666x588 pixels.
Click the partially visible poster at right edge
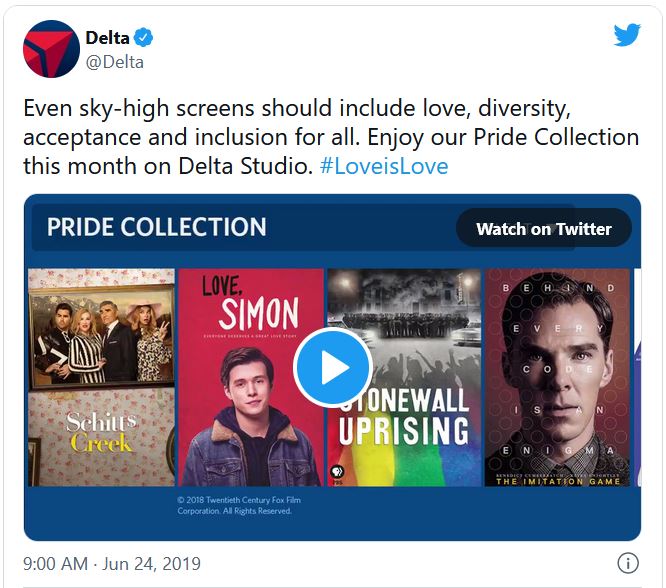(636, 378)
